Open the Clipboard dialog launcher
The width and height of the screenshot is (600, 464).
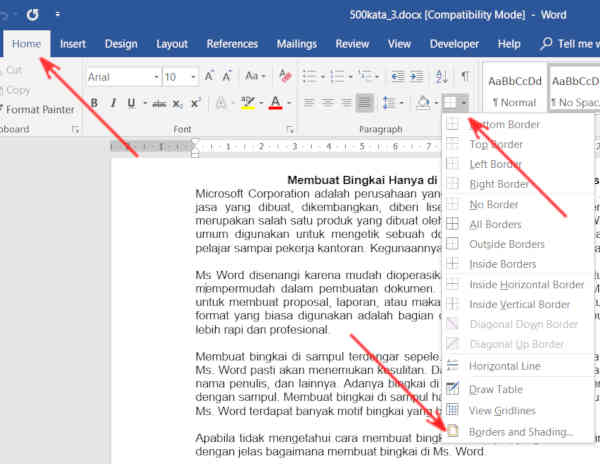click(x=75, y=130)
